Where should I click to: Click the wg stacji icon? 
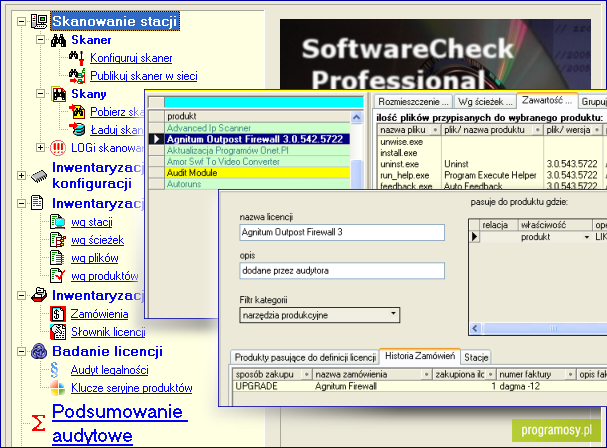pyautogui.click(x=58, y=222)
